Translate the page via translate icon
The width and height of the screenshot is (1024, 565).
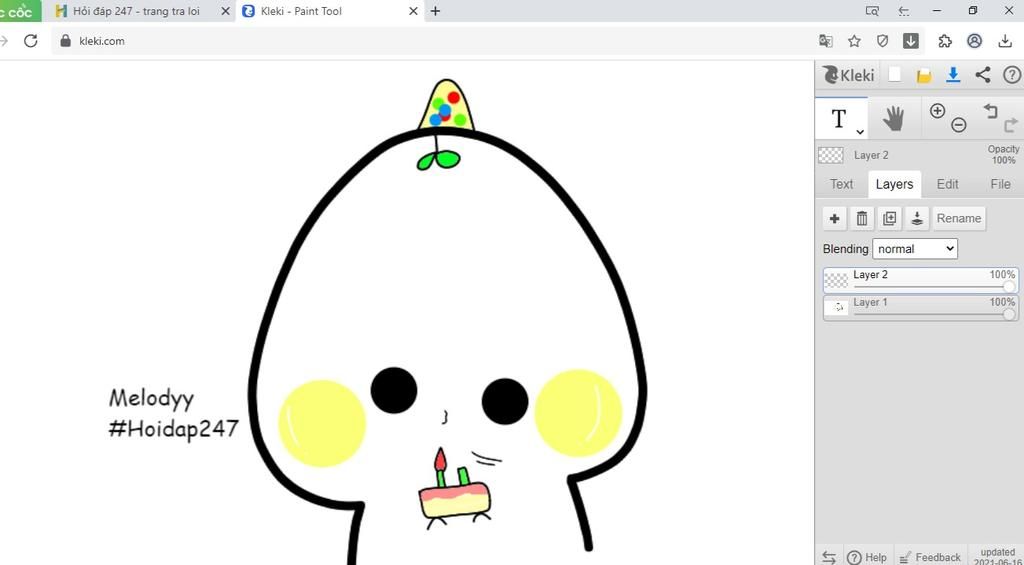pos(825,41)
